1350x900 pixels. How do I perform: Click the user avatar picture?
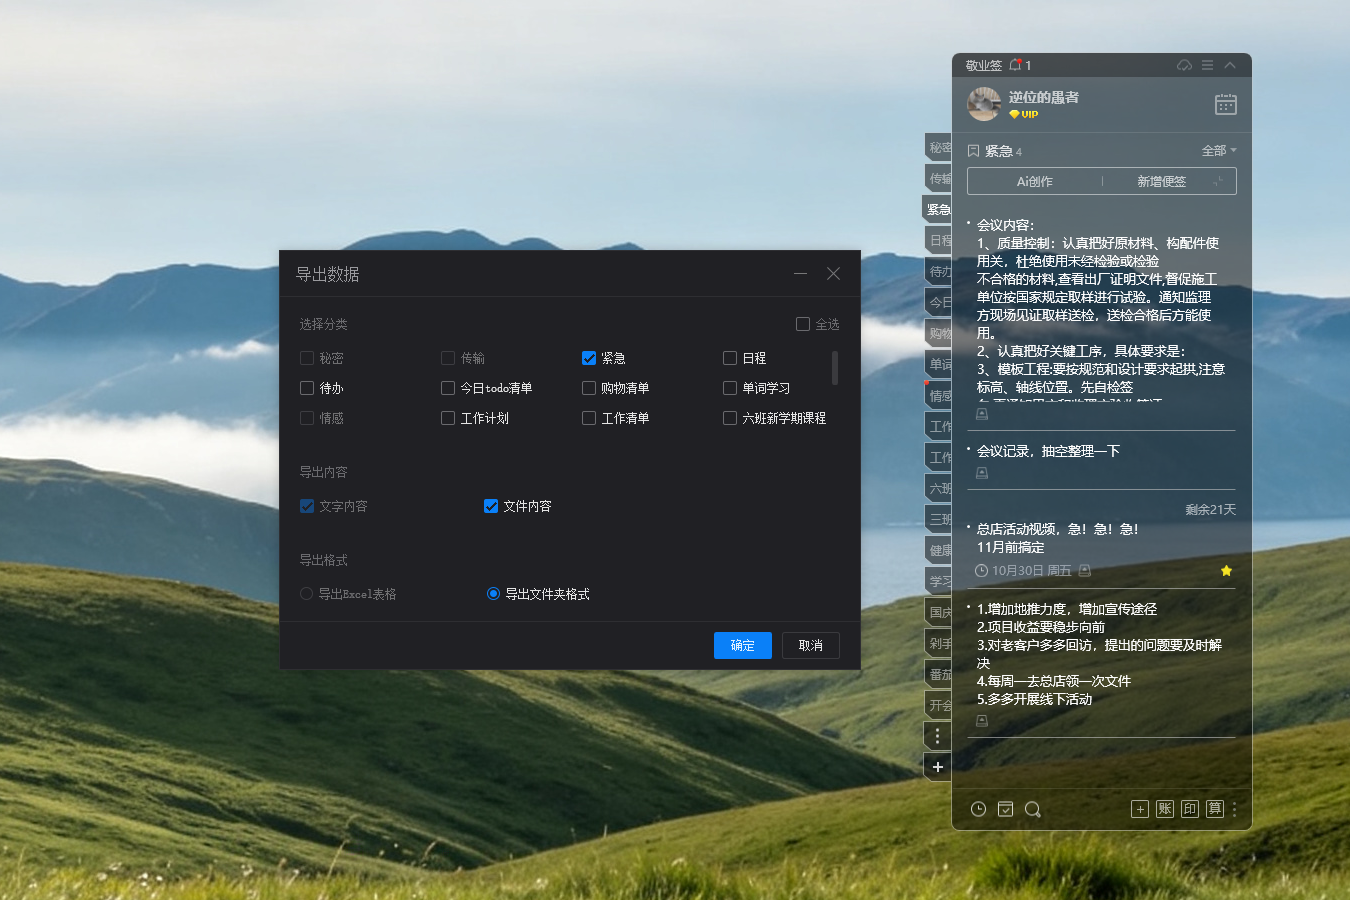[x=984, y=104]
